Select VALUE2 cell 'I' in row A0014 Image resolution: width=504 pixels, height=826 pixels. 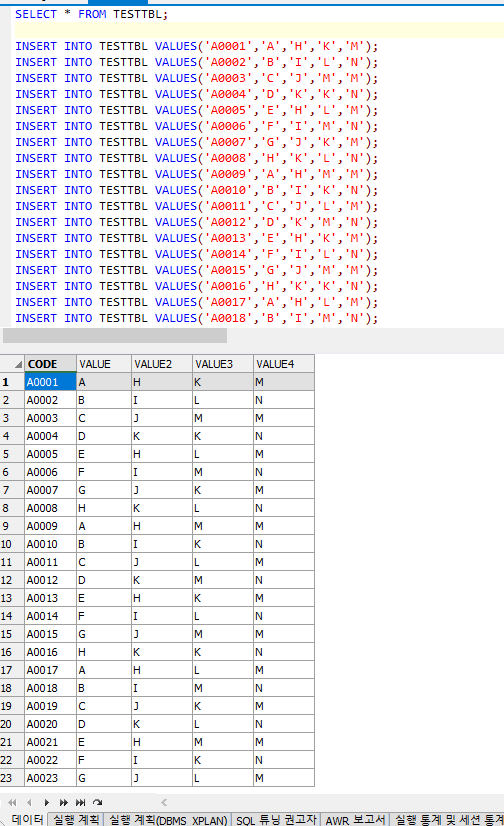[162, 616]
